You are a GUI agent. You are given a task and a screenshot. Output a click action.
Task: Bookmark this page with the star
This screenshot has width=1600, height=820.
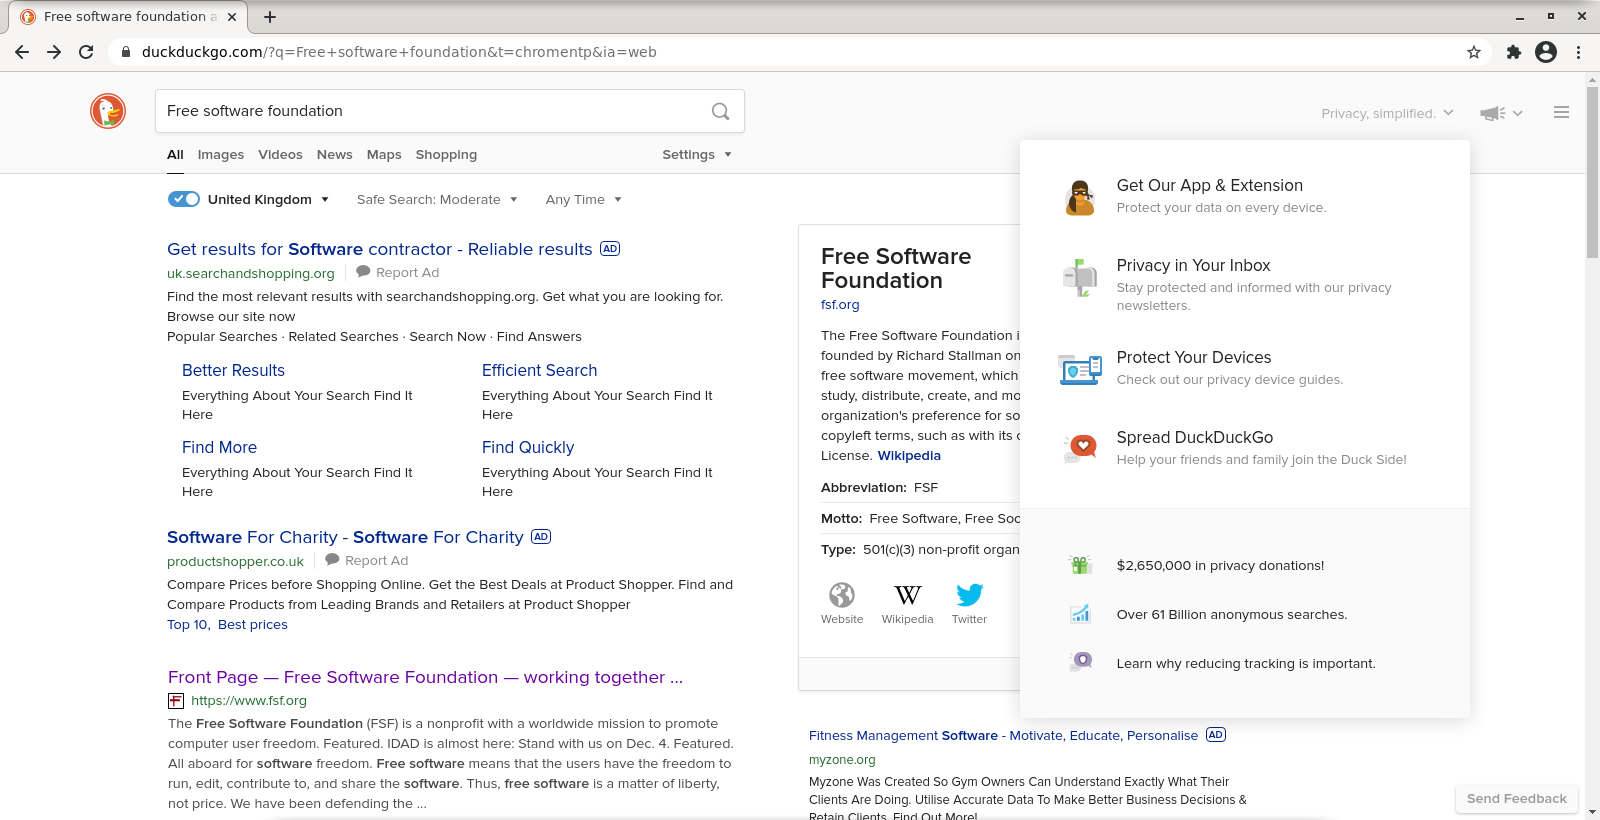(x=1473, y=52)
